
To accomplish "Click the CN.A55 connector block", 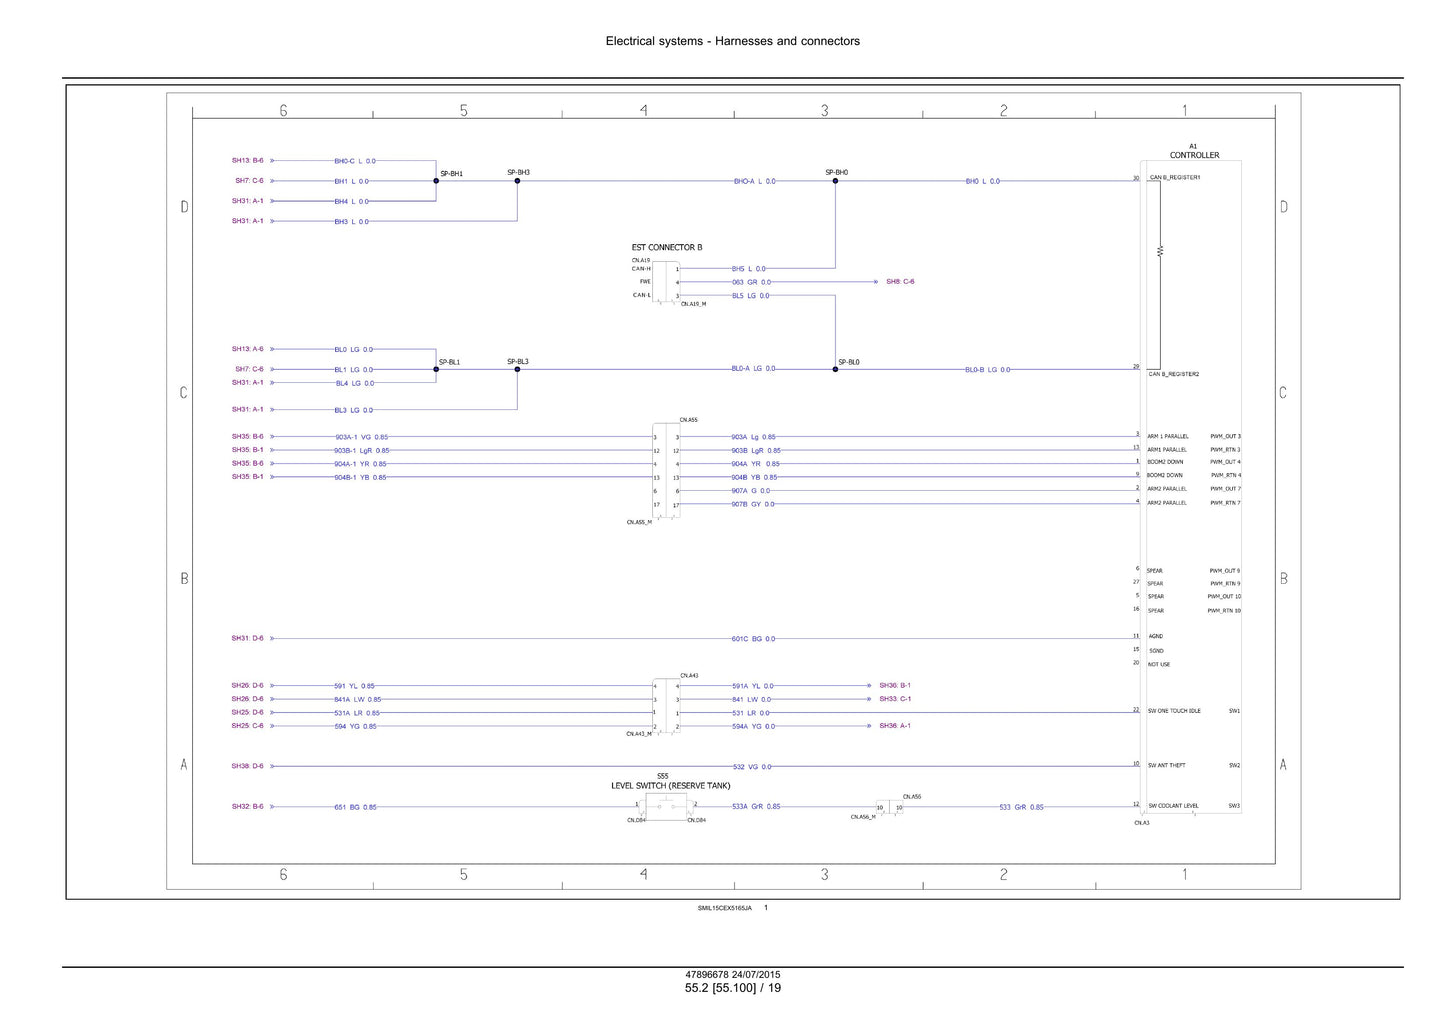I will click(x=666, y=470).
